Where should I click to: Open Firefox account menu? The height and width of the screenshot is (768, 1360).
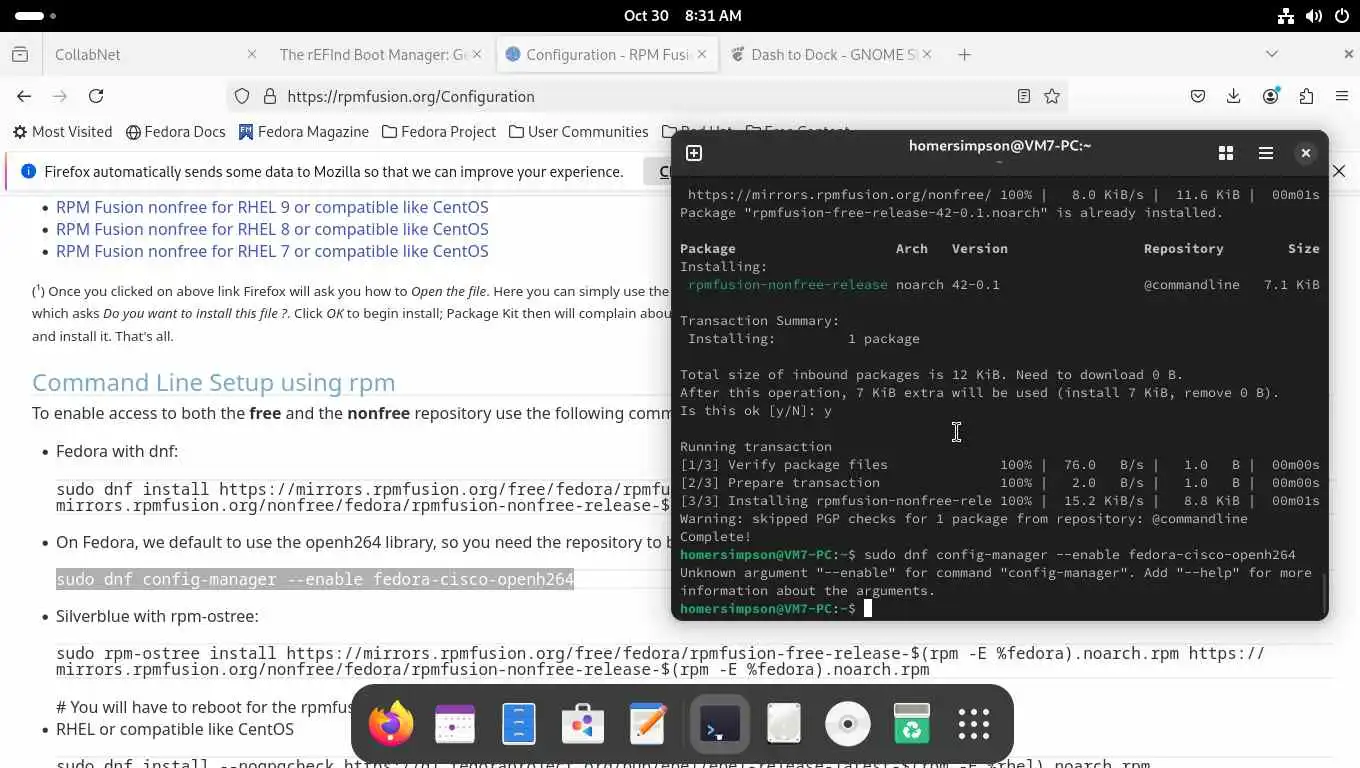click(x=1270, y=96)
